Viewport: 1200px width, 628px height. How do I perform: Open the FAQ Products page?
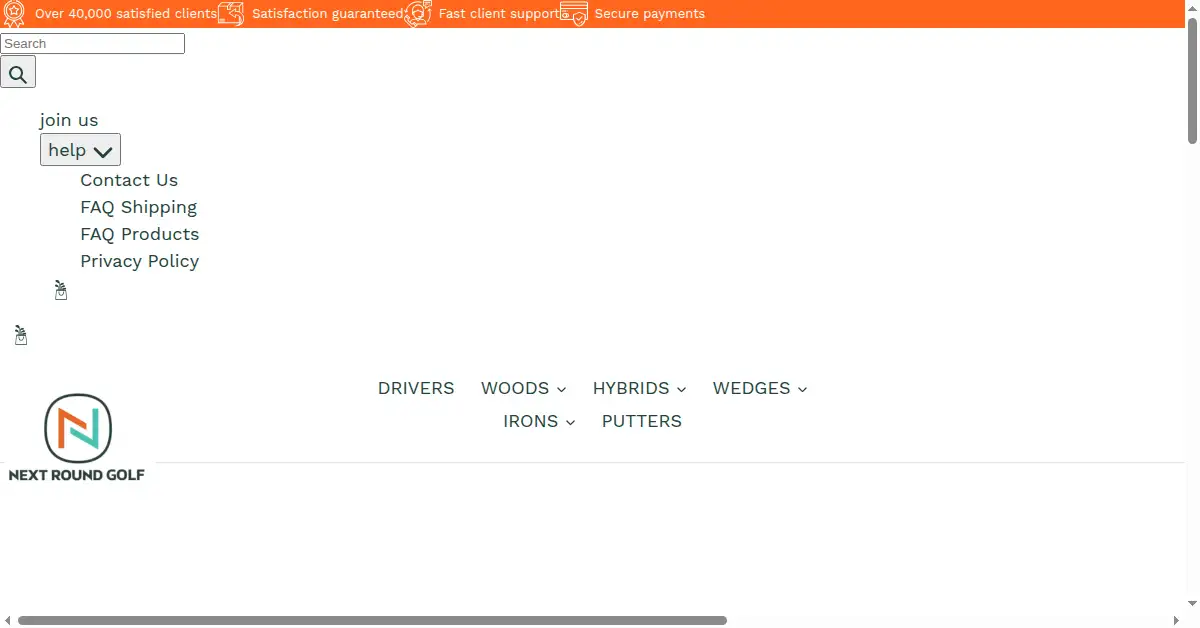[x=140, y=234]
